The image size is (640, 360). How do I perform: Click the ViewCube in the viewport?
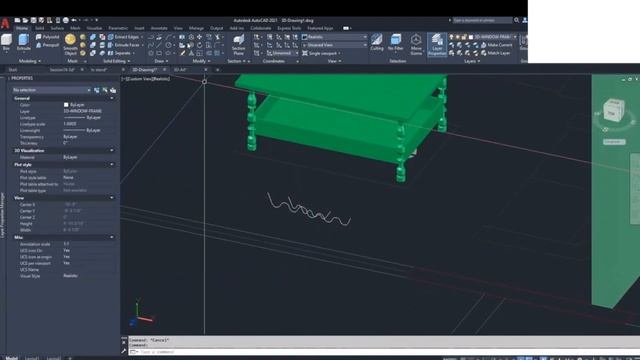[614, 110]
